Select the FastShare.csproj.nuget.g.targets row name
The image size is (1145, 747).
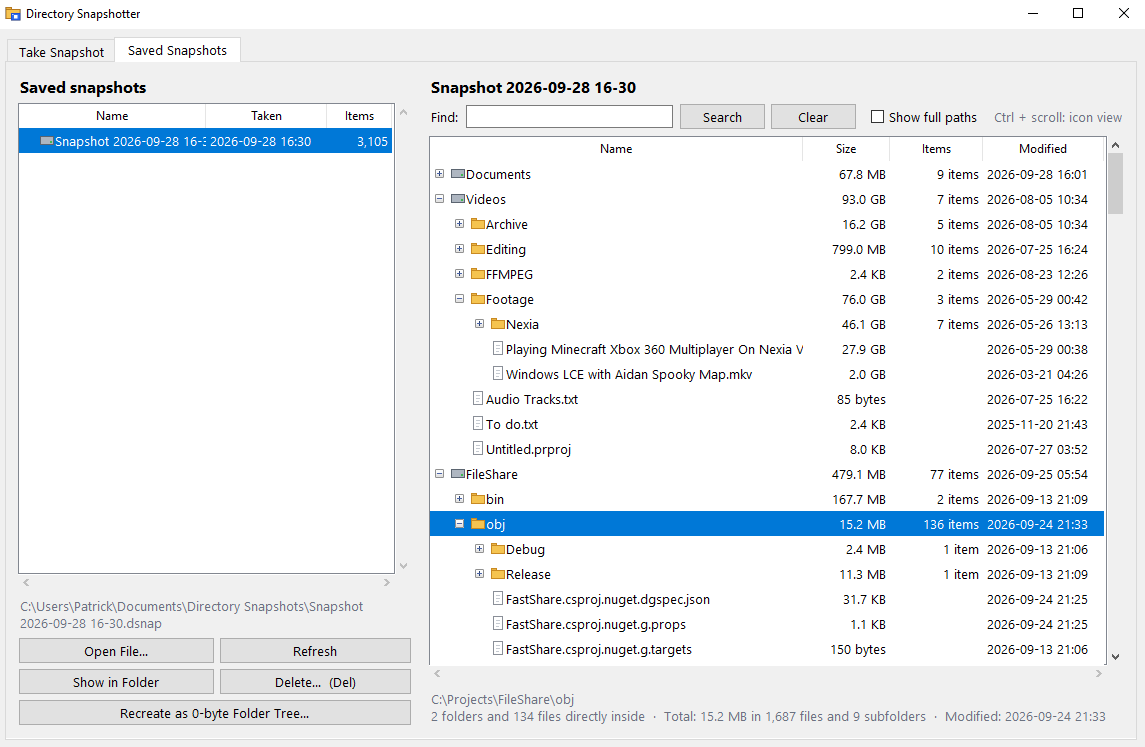(599, 649)
